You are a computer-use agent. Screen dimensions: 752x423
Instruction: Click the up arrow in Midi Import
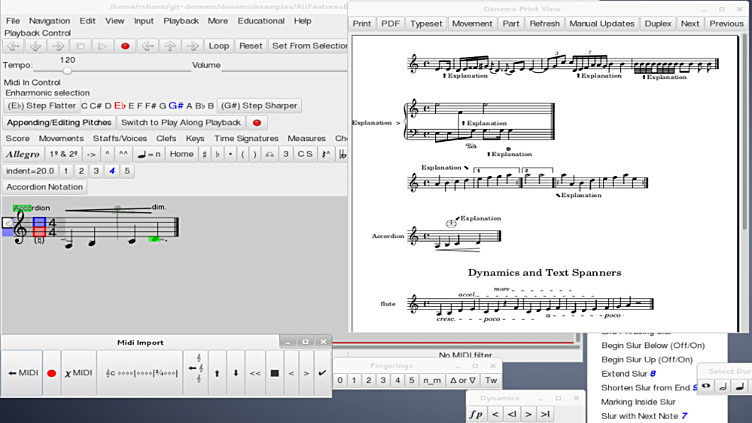click(x=217, y=373)
